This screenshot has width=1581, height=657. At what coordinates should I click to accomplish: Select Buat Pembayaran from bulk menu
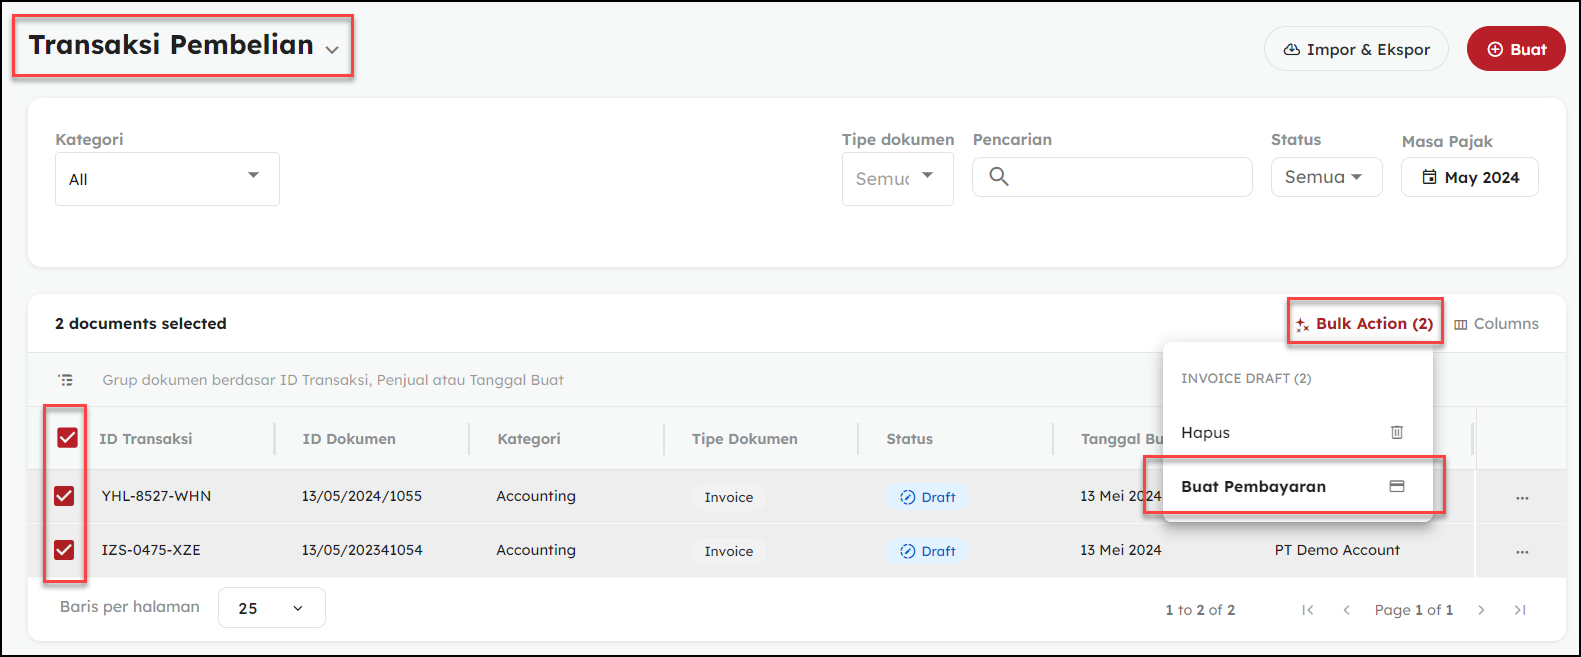[1254, 487]
